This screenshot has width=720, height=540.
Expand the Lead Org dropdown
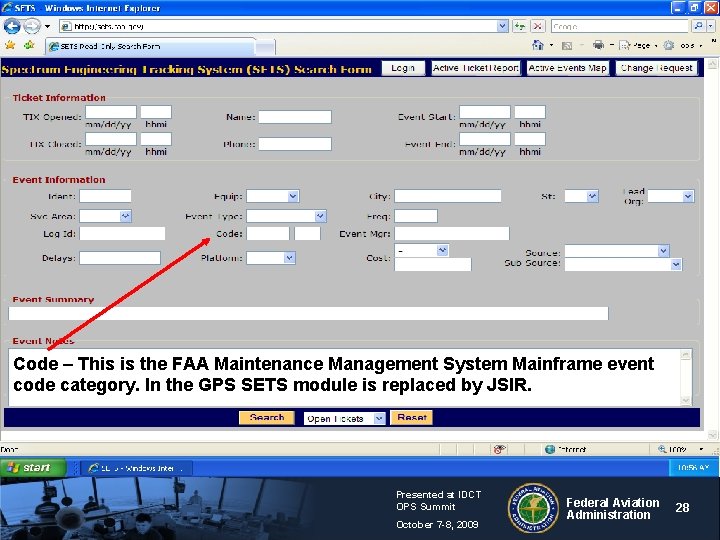click(687, 196)
